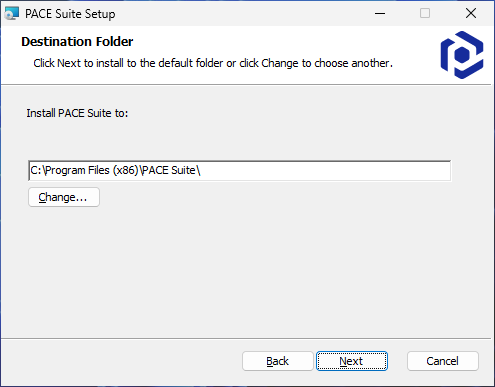Close the PACE Suite Setup window
This screenshot has height=387, width=495.
click(x=471, y=14)
